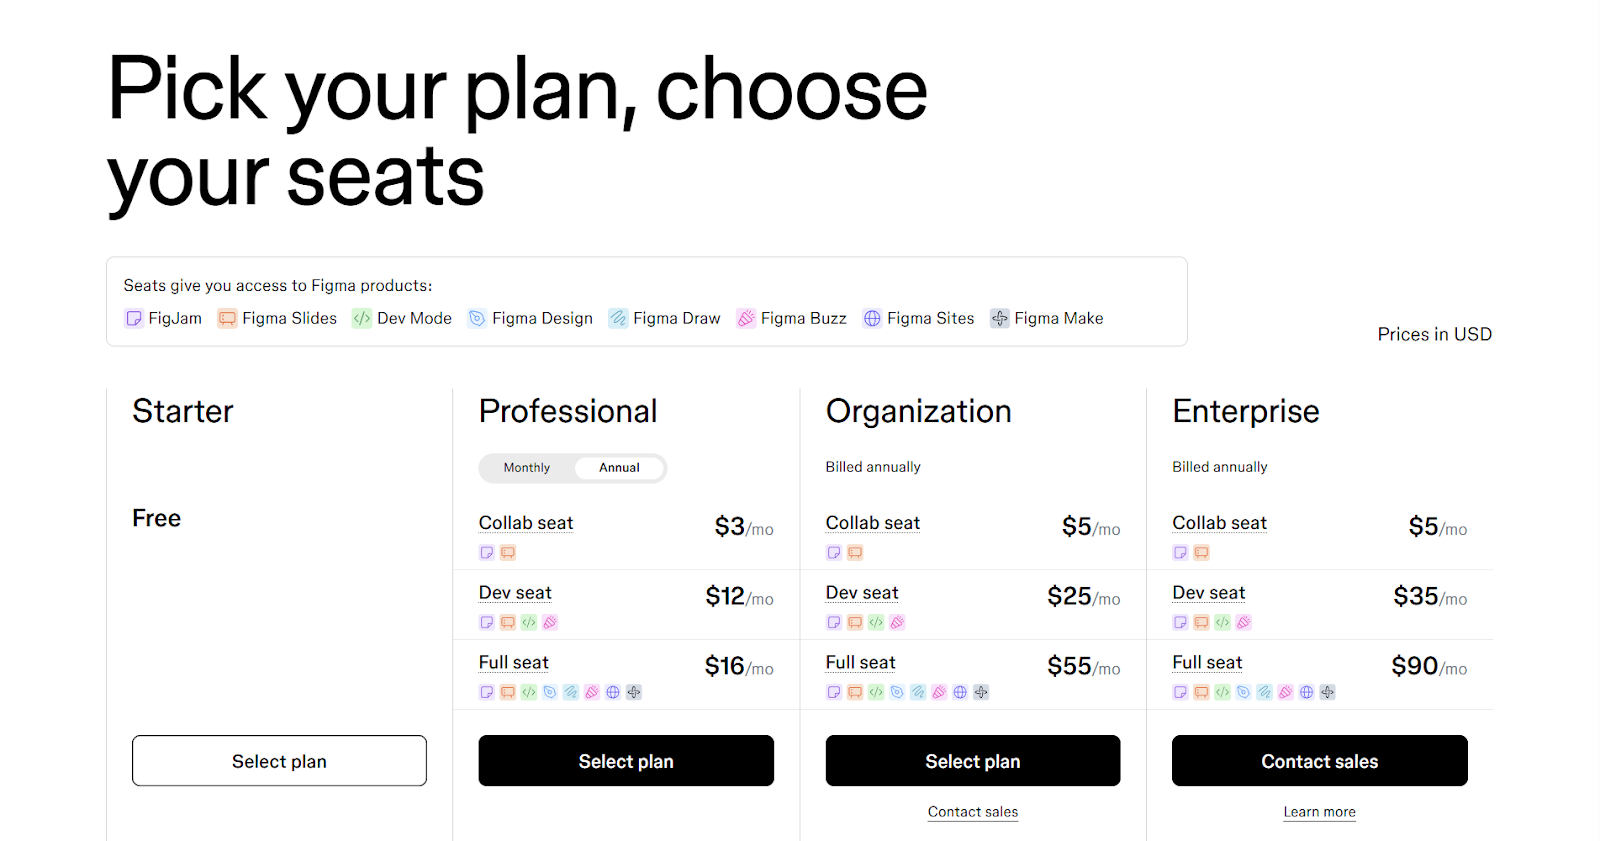Click the Figma Draw icon
The image size is (1600, 841).
[x=618, y=319]
